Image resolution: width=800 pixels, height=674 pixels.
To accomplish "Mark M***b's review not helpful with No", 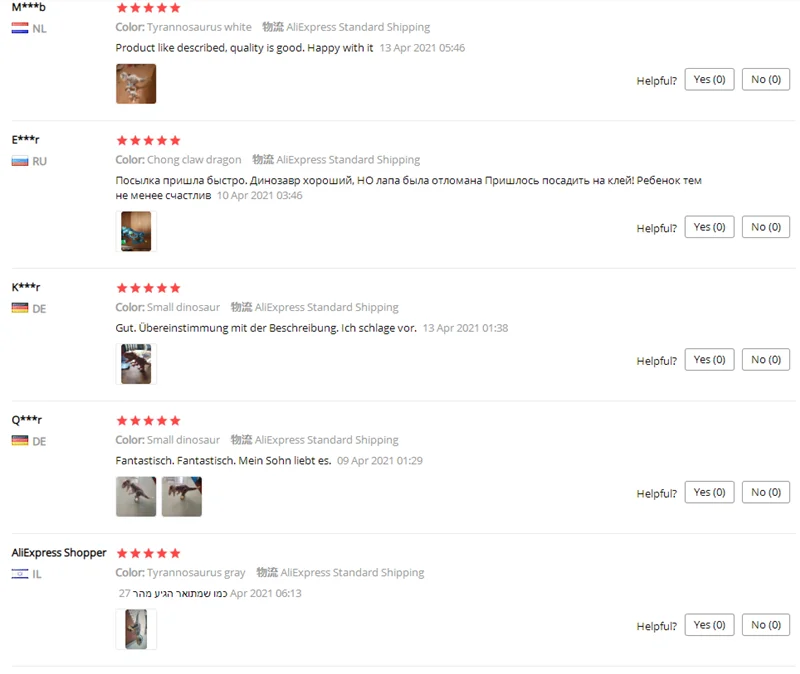I will click(766, 80).
